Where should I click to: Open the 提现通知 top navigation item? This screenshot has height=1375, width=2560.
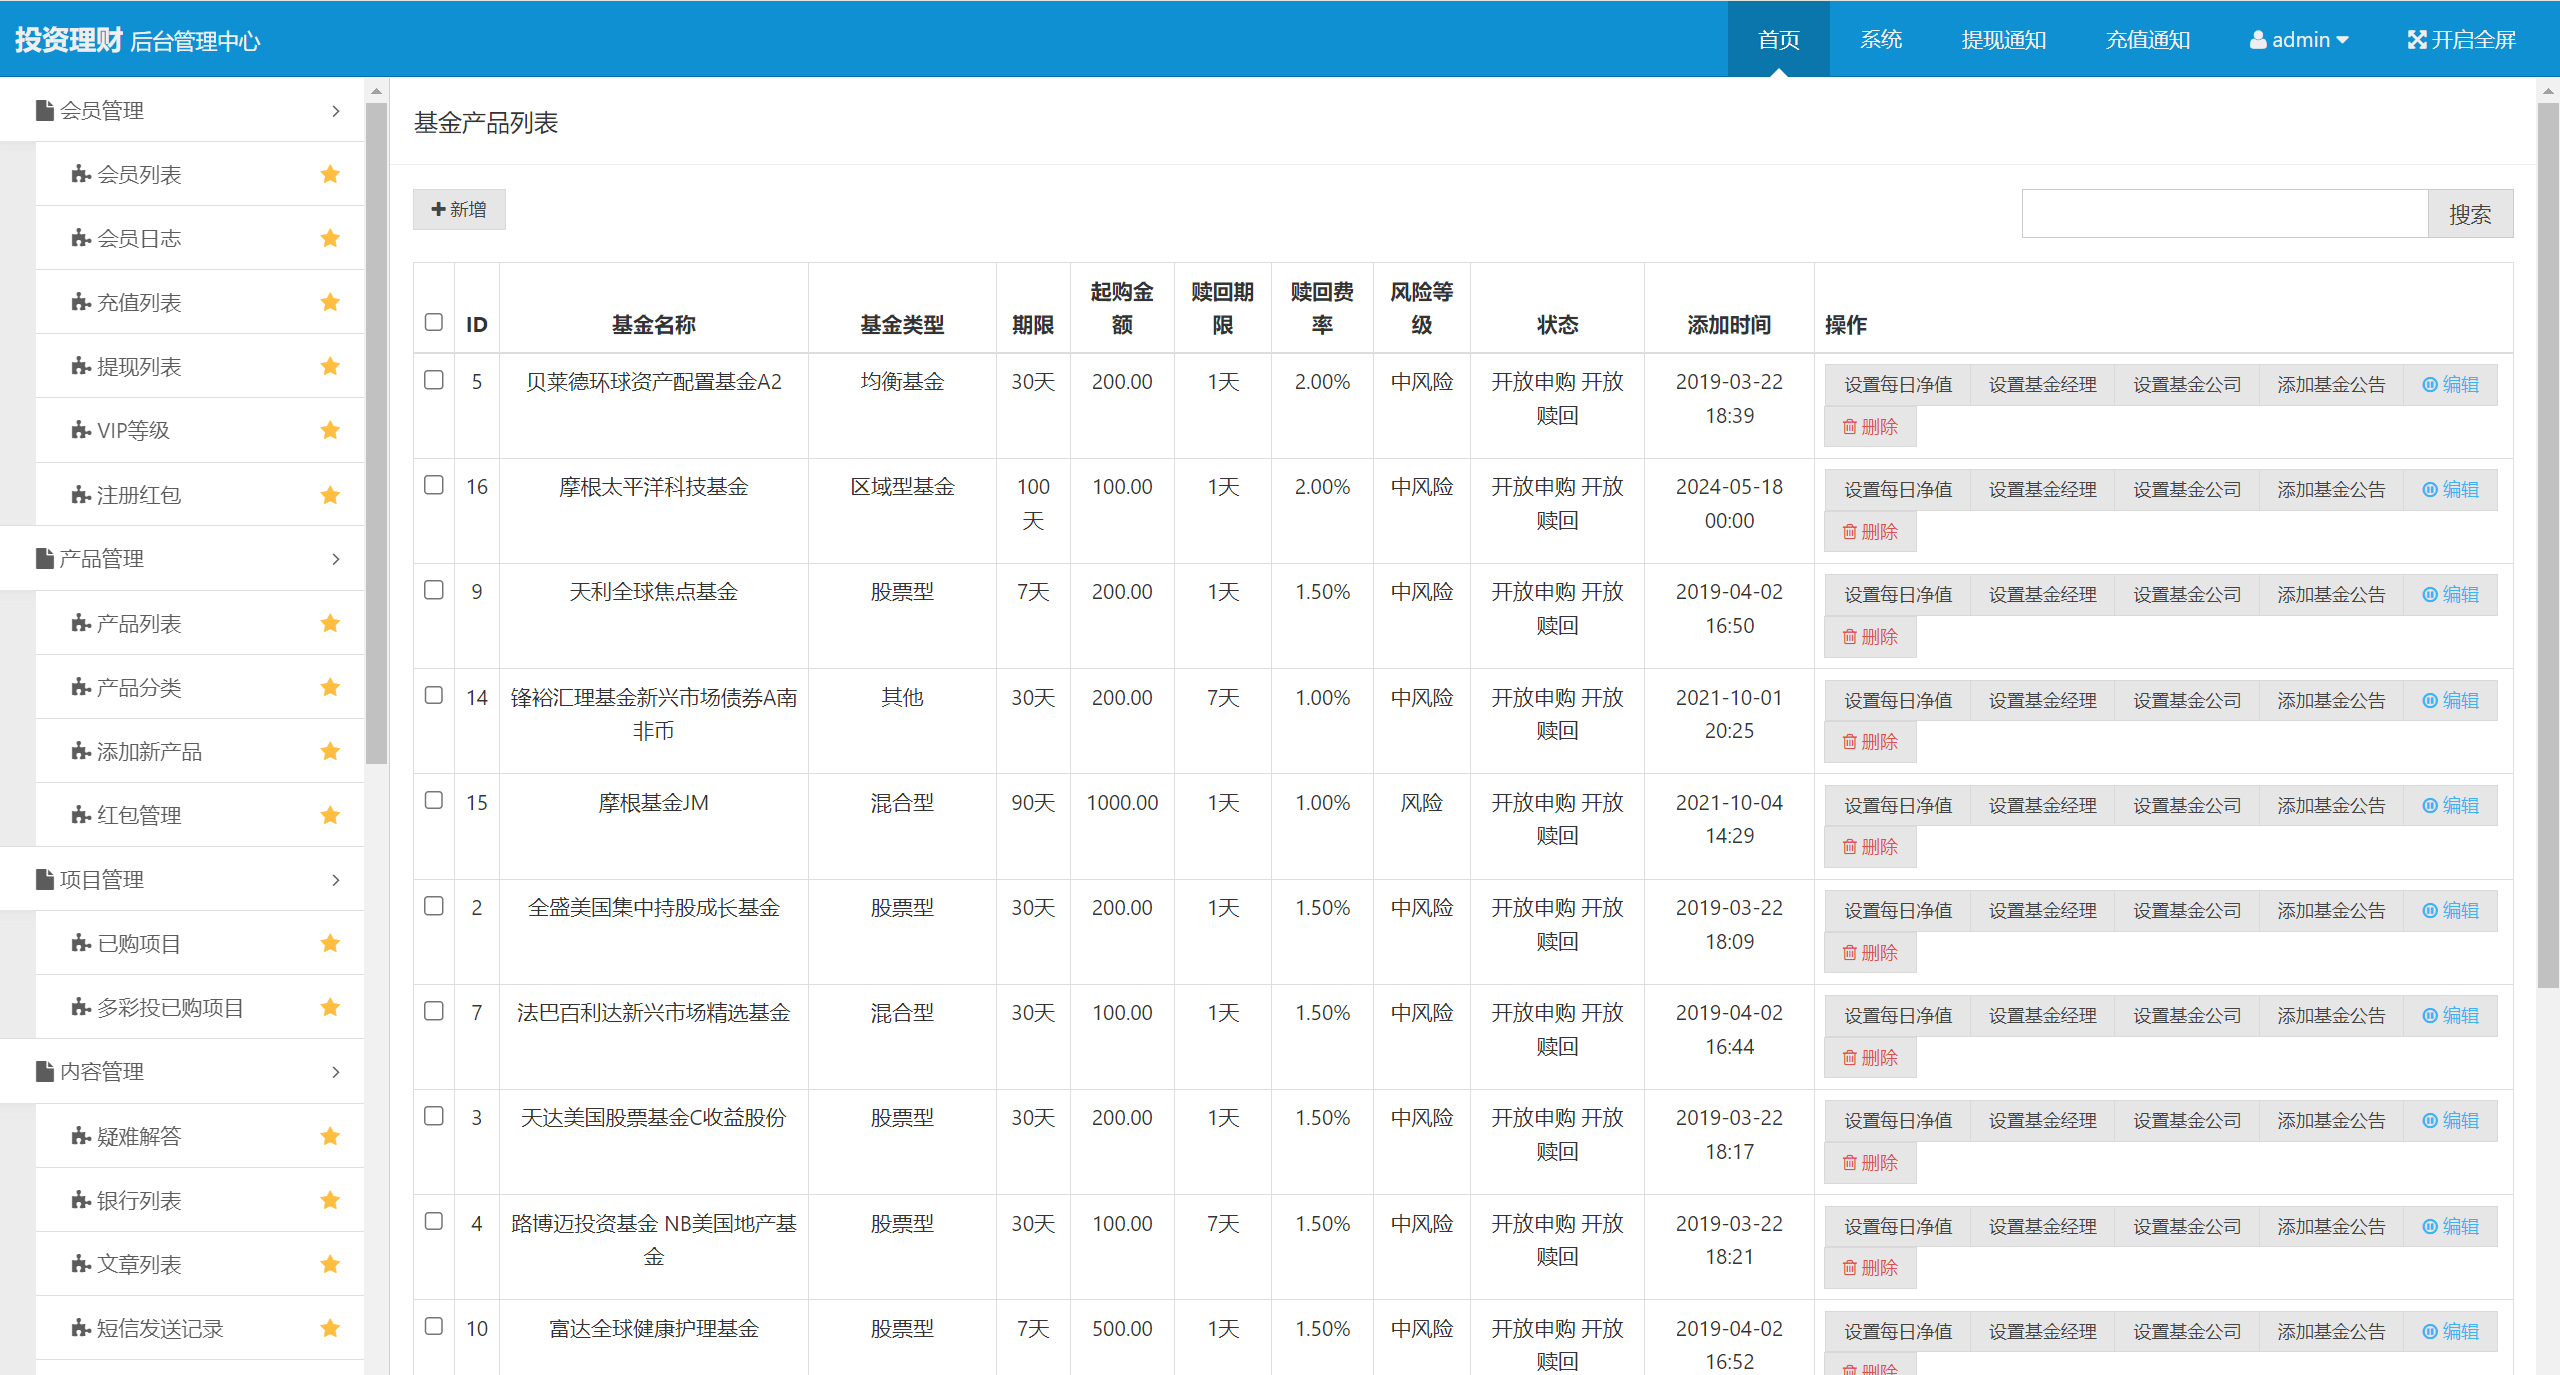click(2003, 40)
